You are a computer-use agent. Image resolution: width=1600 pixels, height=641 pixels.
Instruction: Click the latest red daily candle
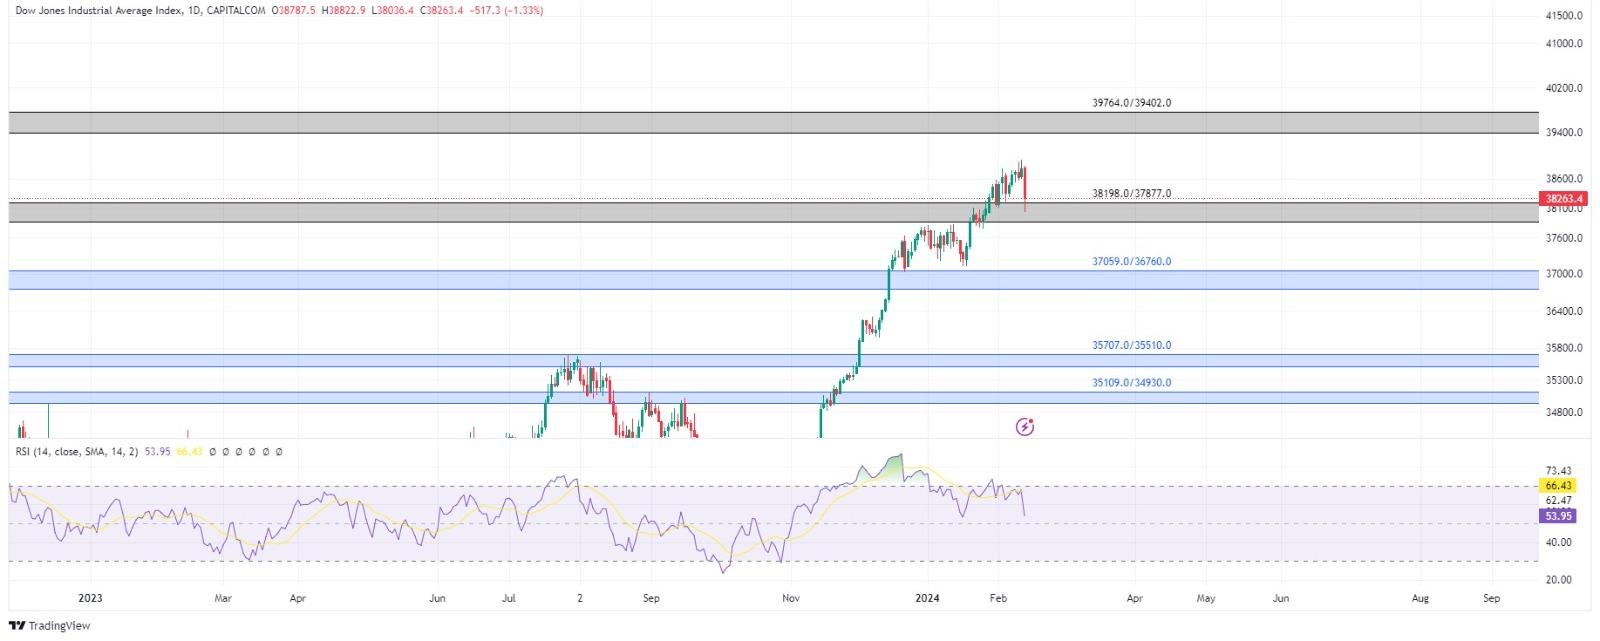click(x=1026, y=188)
